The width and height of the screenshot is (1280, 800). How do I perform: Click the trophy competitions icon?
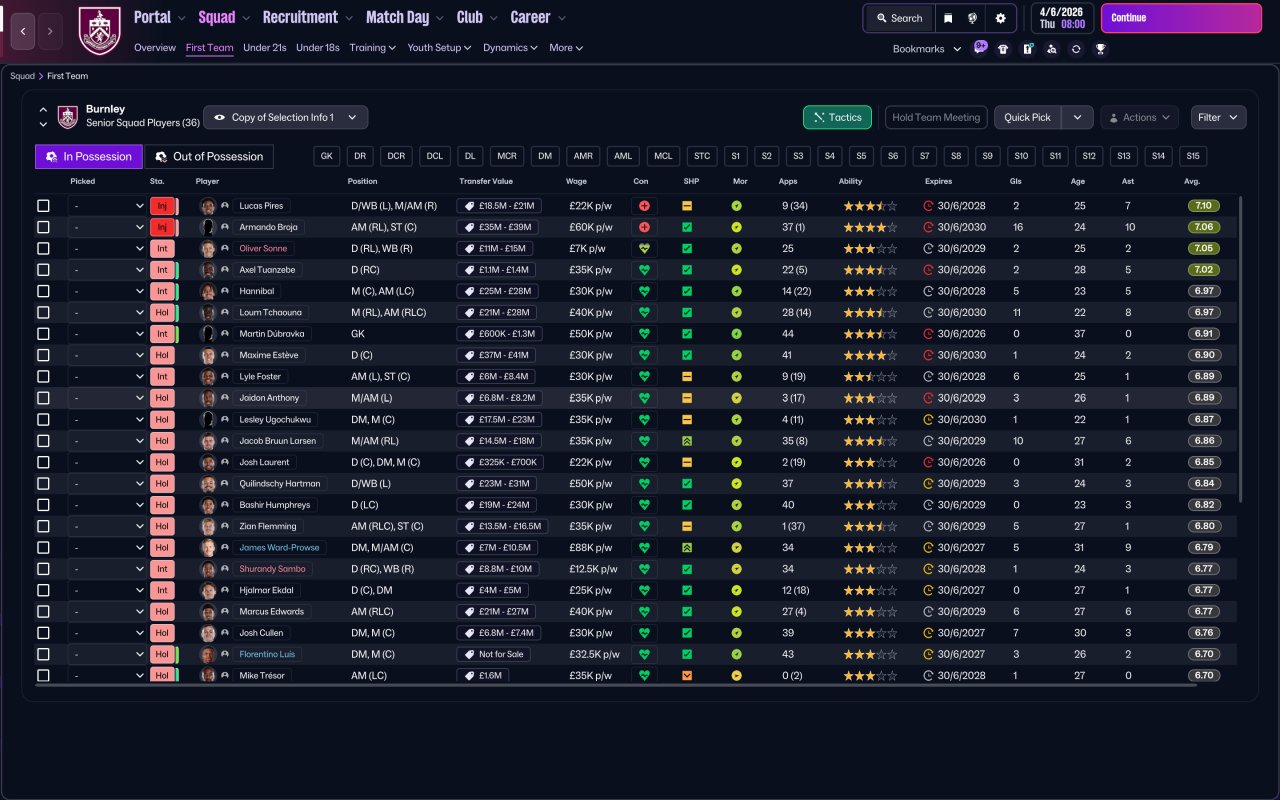pos(1100,48)
